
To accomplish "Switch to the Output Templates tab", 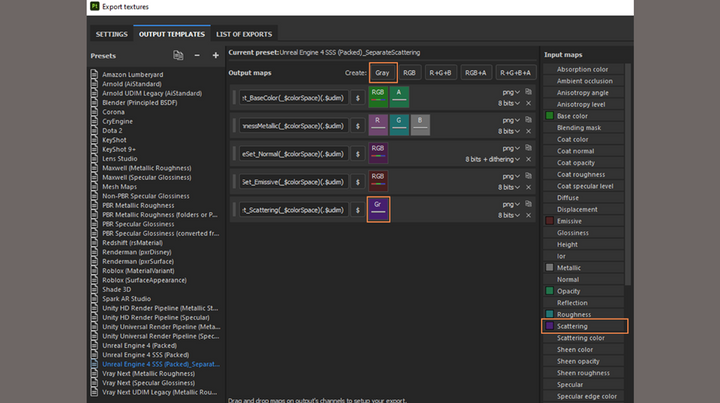I will [x=172, y=34].
